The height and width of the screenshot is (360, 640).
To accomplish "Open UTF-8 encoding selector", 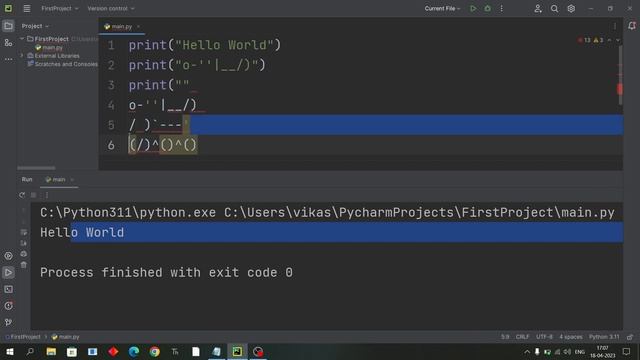I will 544,337.
